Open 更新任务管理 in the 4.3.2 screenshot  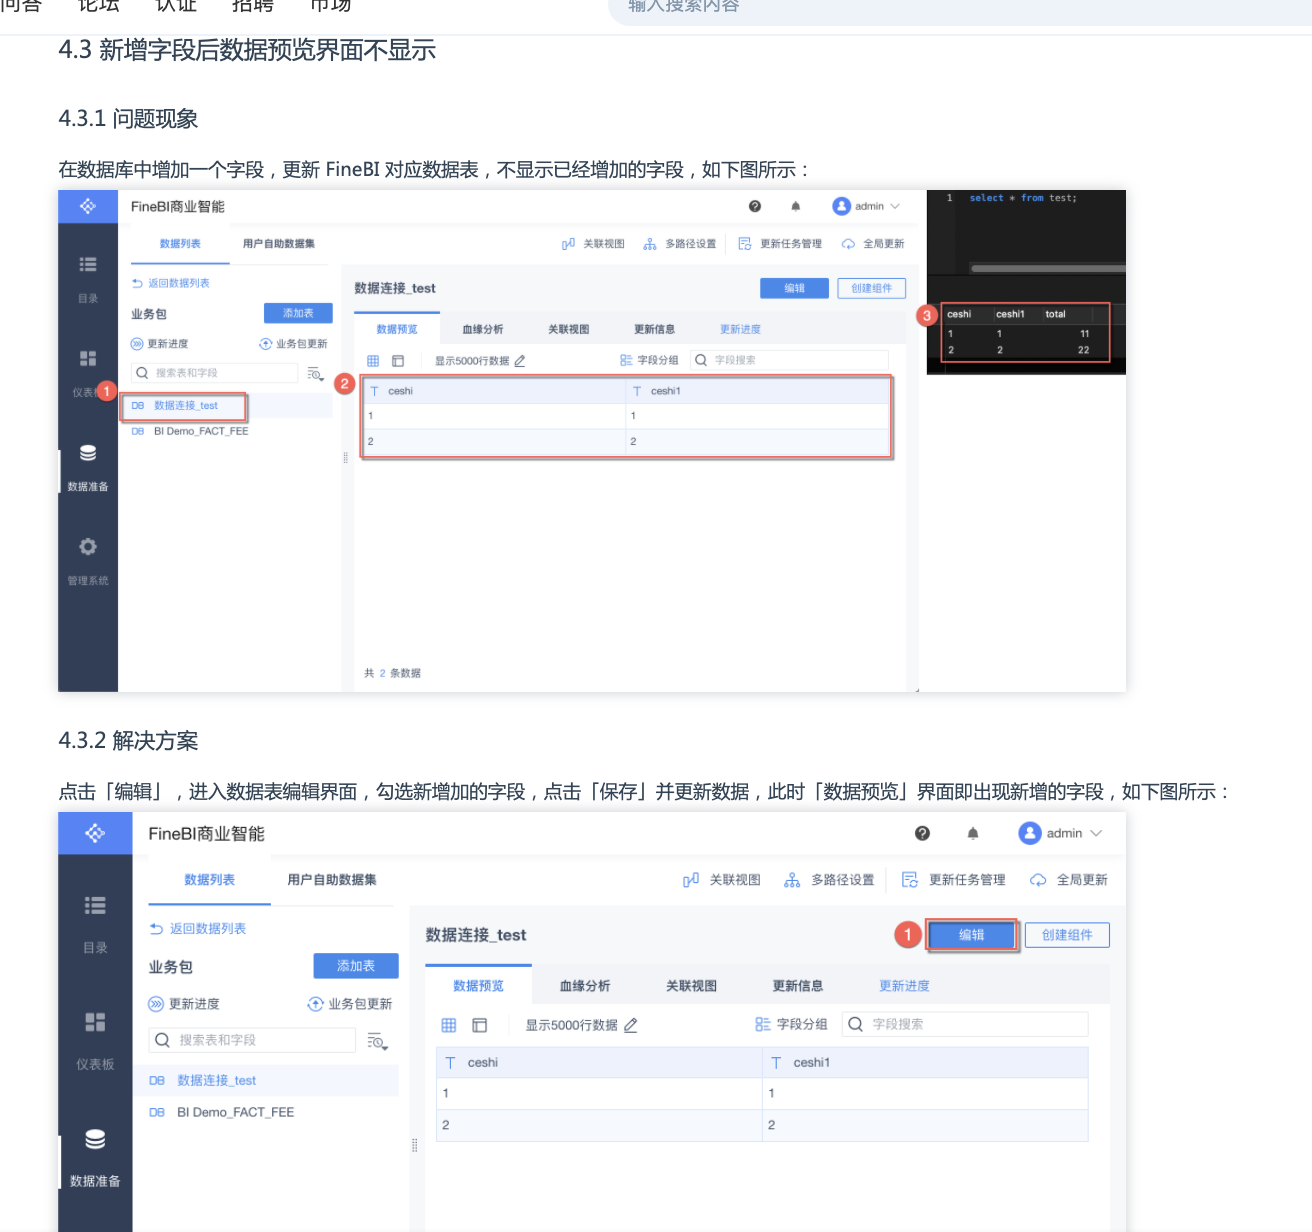954,880
